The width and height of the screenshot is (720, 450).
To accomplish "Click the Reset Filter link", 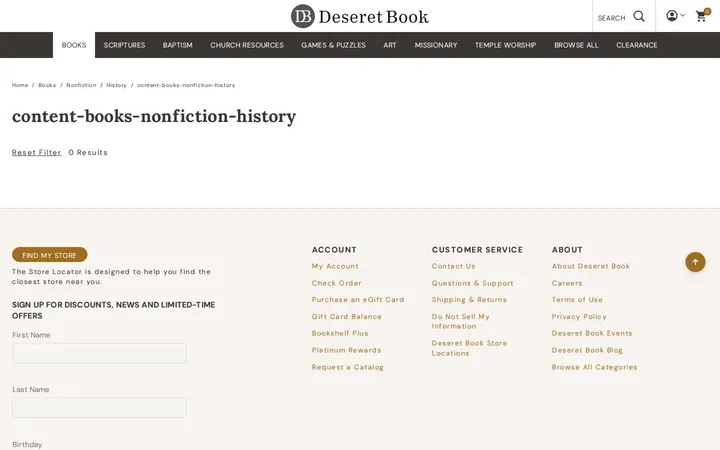I will 36,152.
